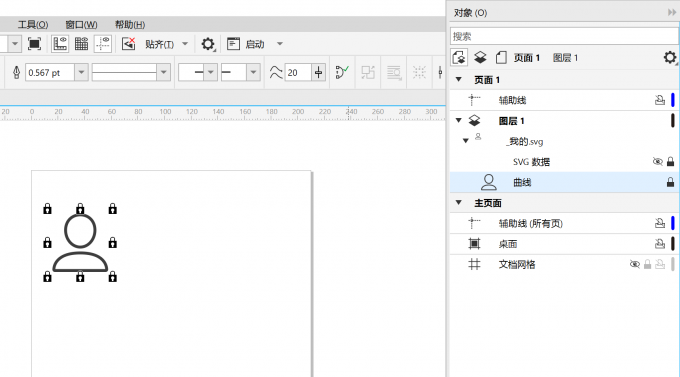The image size is (680, 377).
Task: Toggle the show rulers icon
Action: pyautogui.click(x=60, y=44)
